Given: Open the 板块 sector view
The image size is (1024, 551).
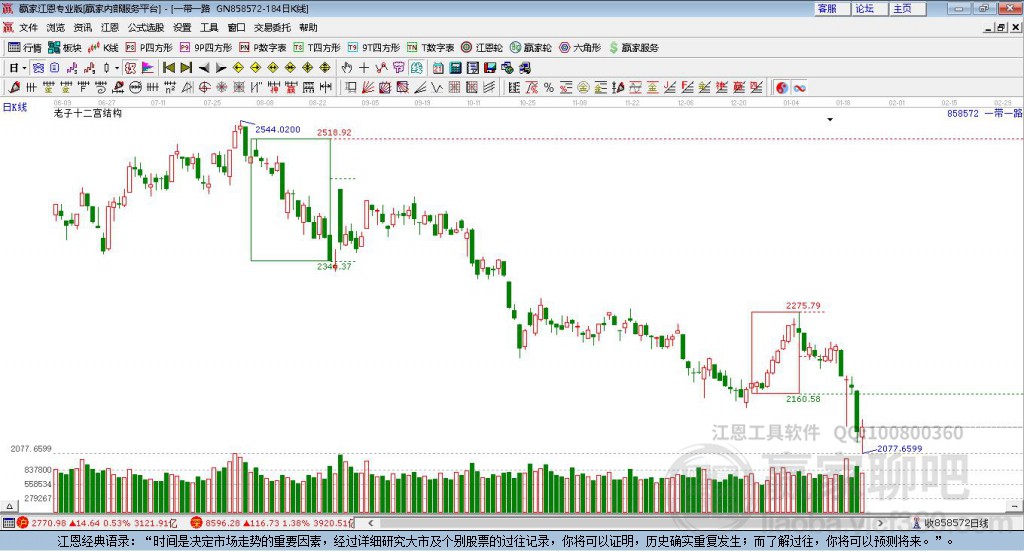Looking at the screenshot, I should (x=64, y=48).
